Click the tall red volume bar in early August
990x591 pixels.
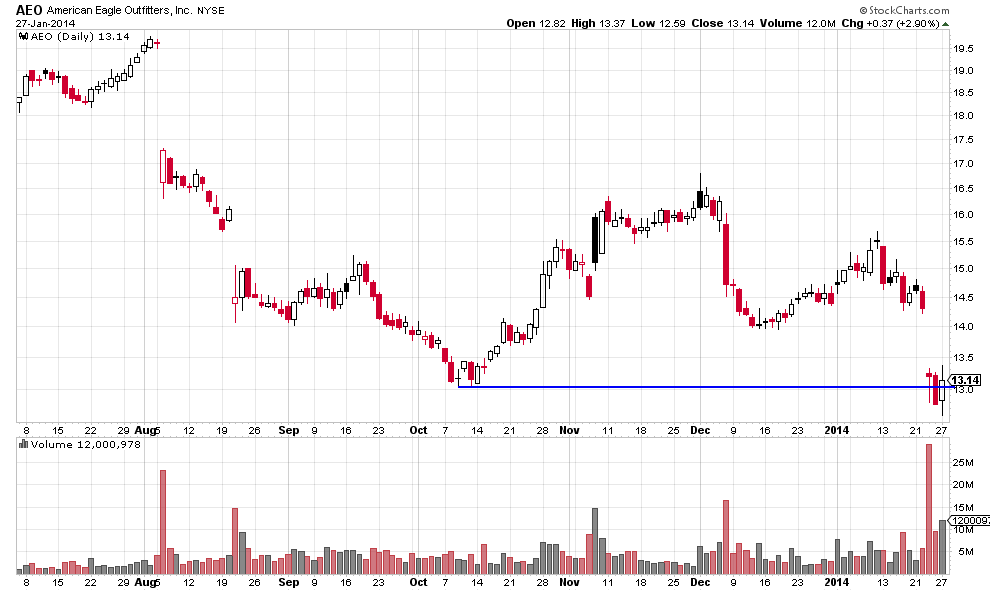163,522
